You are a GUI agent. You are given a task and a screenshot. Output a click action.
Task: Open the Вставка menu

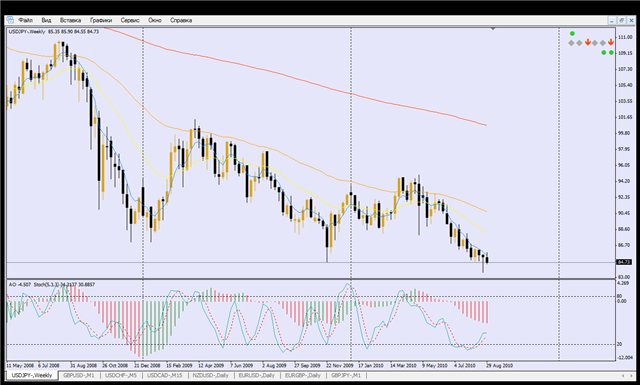tap(70, 20)
